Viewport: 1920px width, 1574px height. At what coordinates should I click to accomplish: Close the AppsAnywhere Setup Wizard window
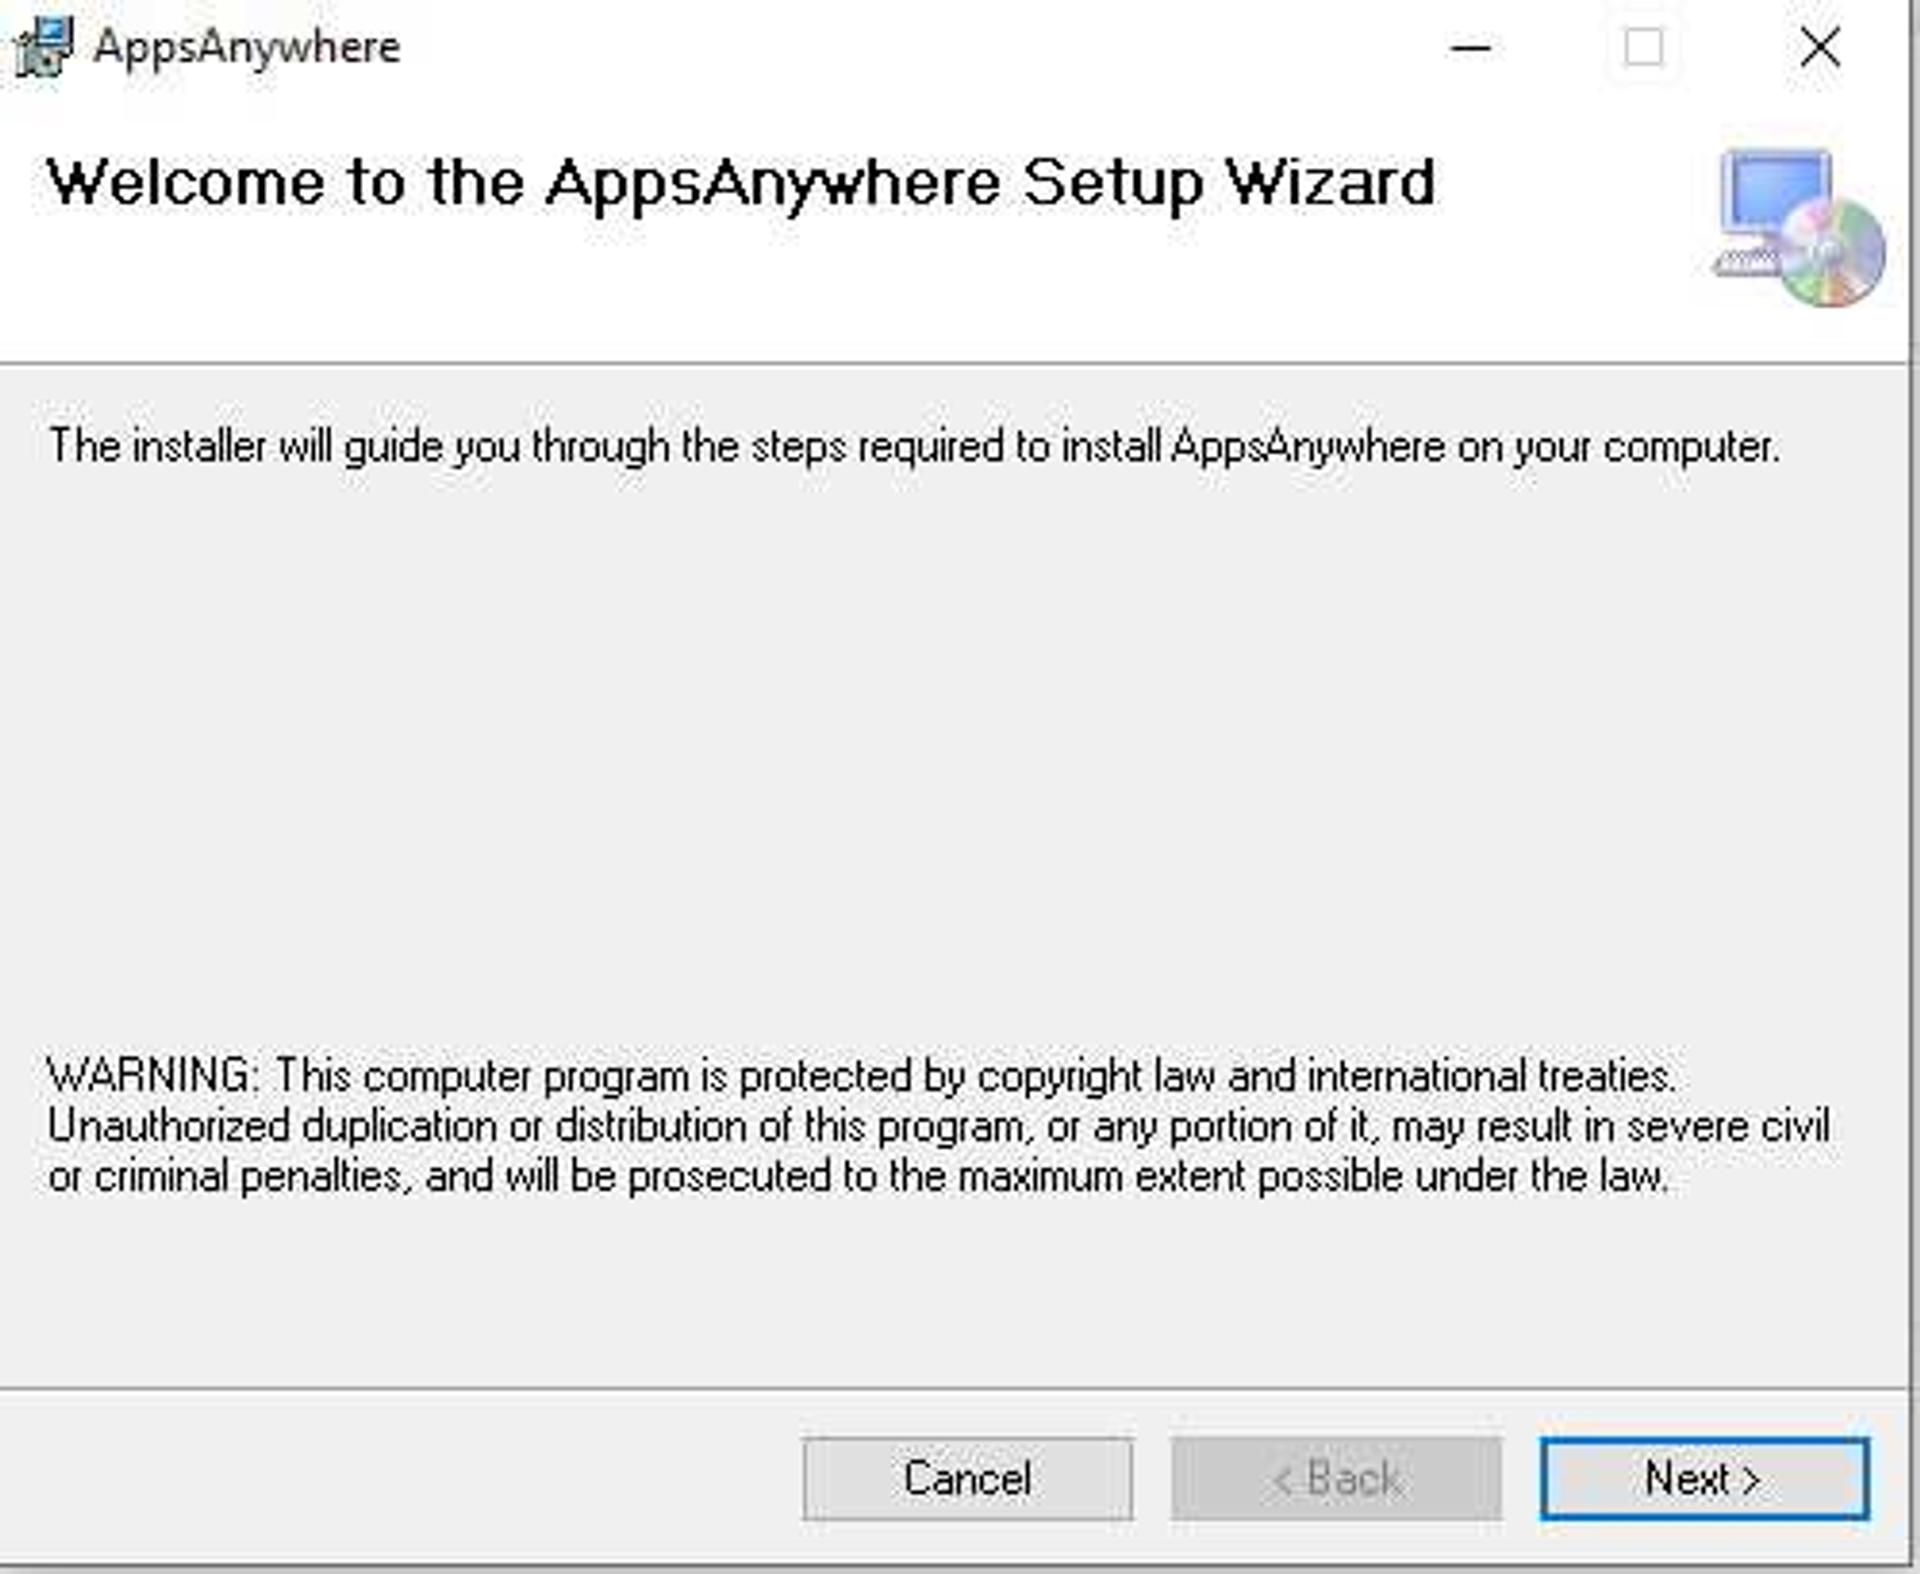(x=1820, y=47)
